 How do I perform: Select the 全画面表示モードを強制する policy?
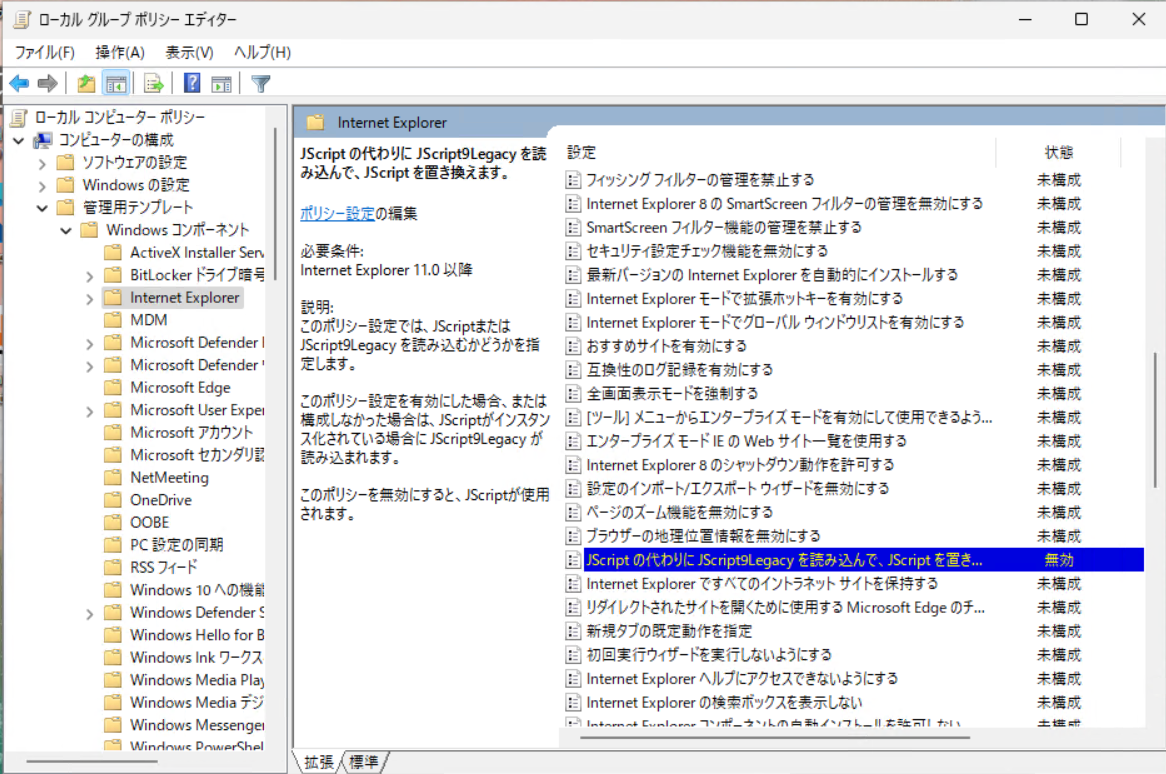pos(672,394)
